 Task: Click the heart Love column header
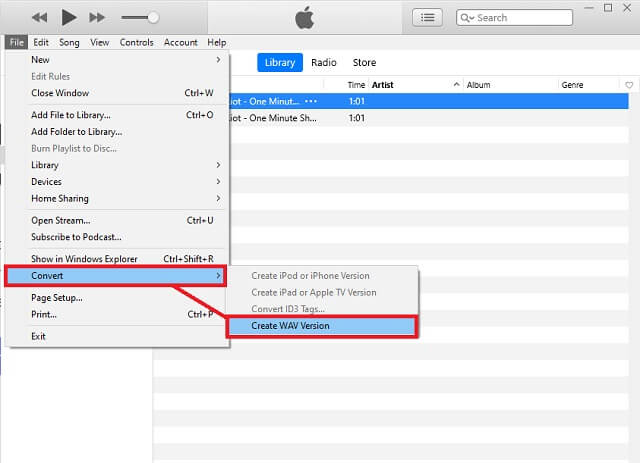click(629, 85)
